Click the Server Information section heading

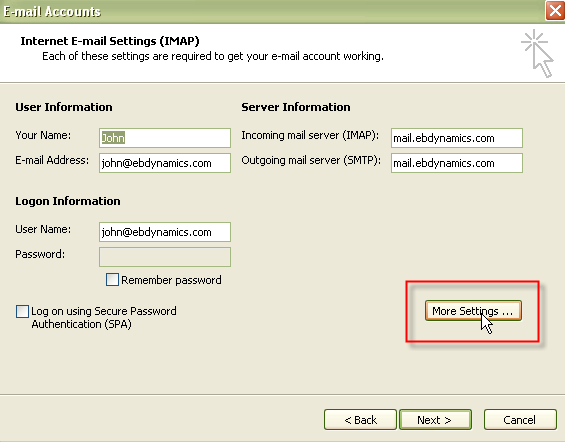pyautogui.click(x=296, y=107)
